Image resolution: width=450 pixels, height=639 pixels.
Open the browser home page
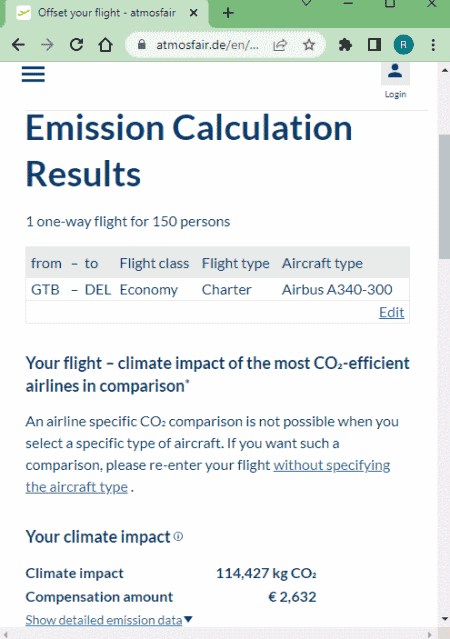(106, 44)
